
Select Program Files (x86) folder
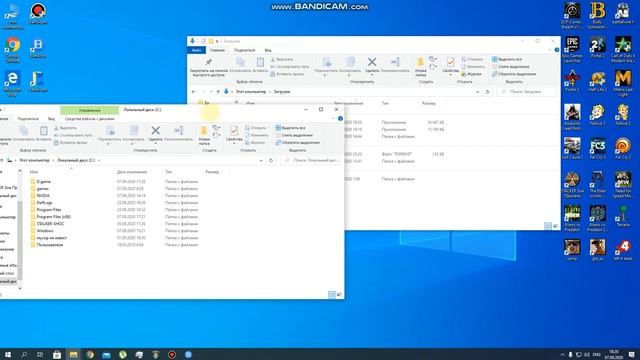pyautogui.click(x=114, y=217)
